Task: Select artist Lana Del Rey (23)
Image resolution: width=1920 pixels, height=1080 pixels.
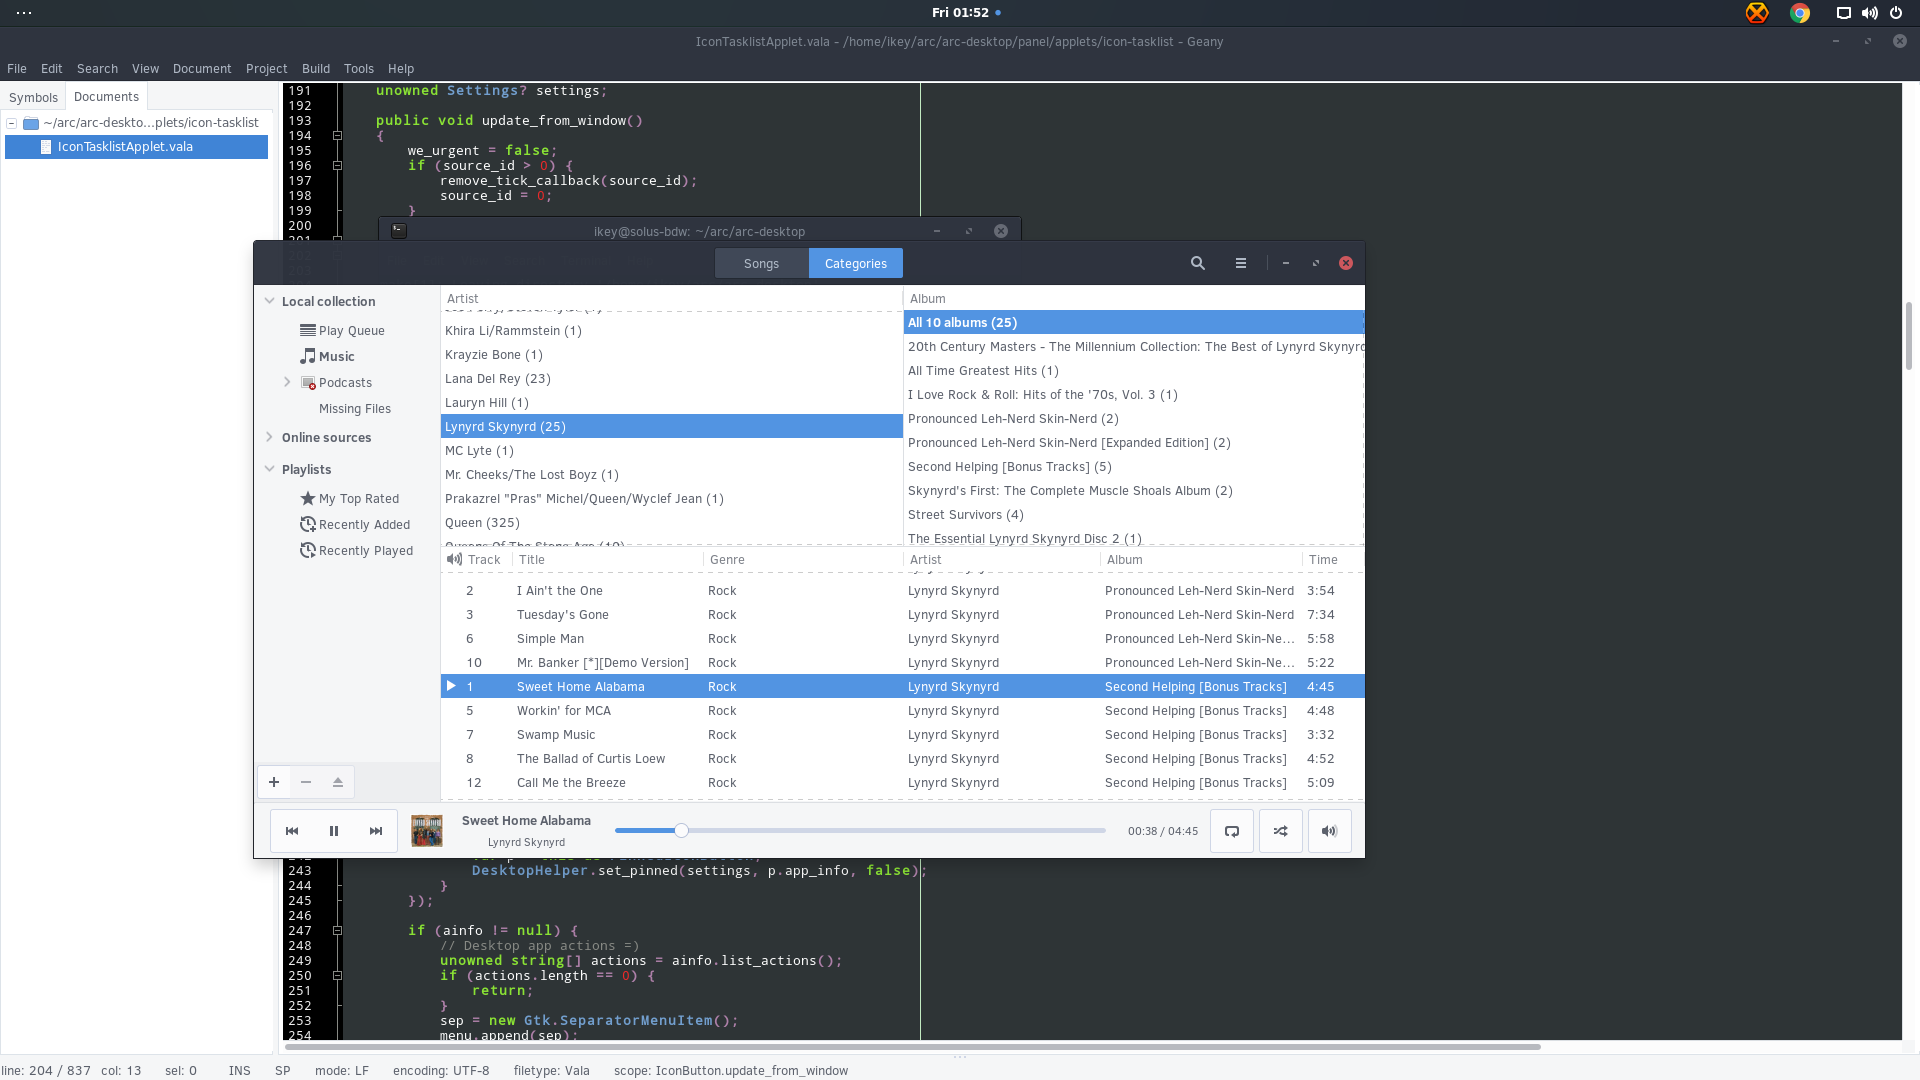Action: click(671, 379)
